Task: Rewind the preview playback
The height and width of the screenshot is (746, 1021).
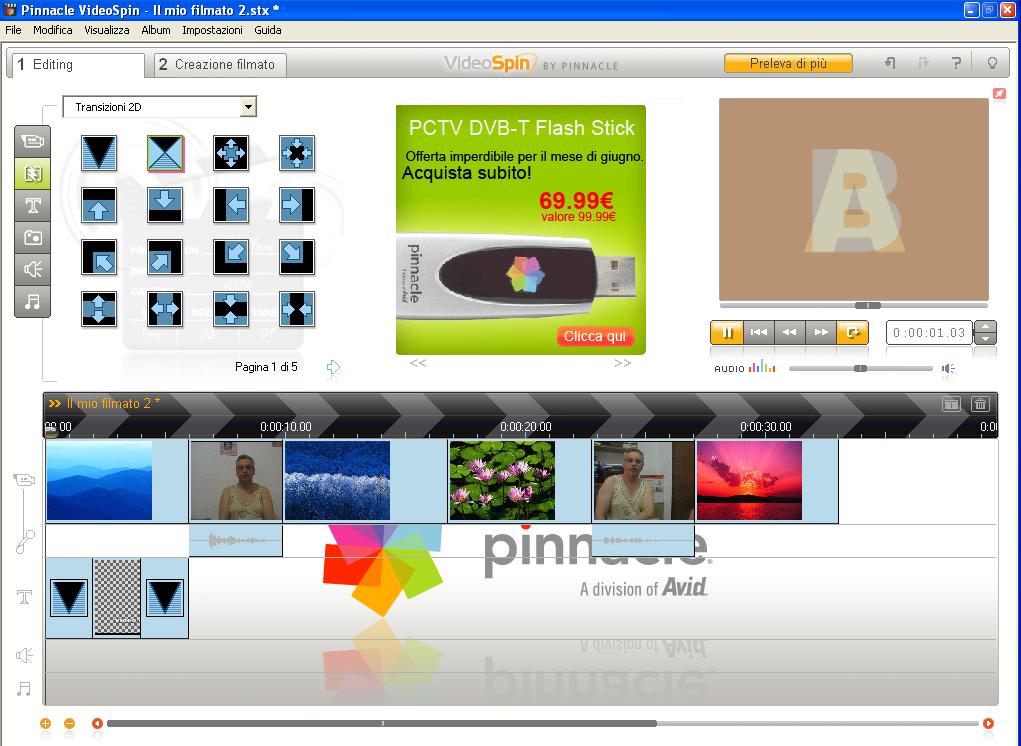Action: (x=790, y=333)
